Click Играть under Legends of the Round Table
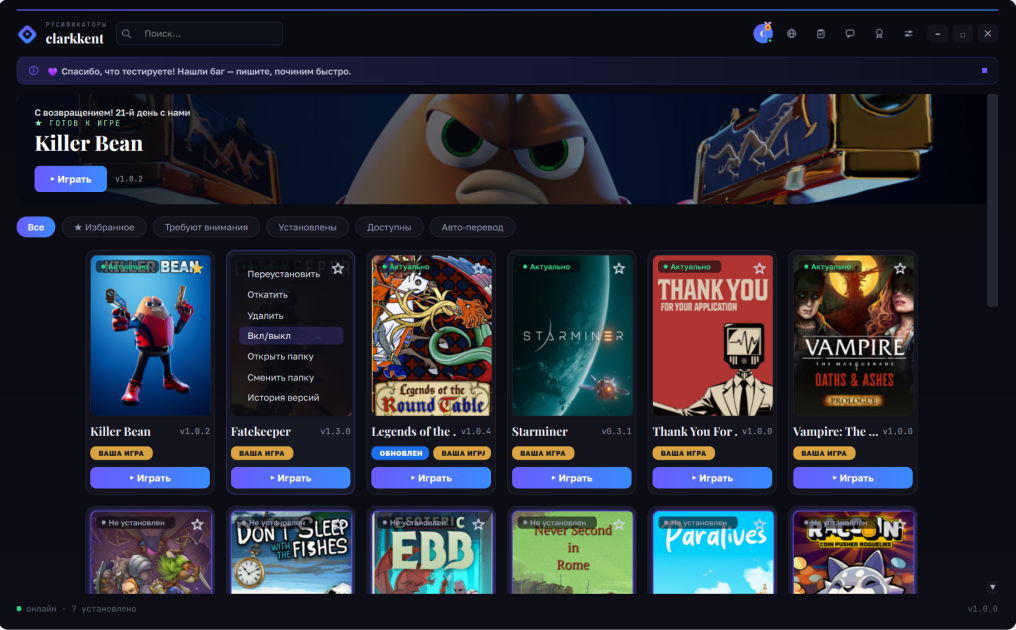 point(431,478)
